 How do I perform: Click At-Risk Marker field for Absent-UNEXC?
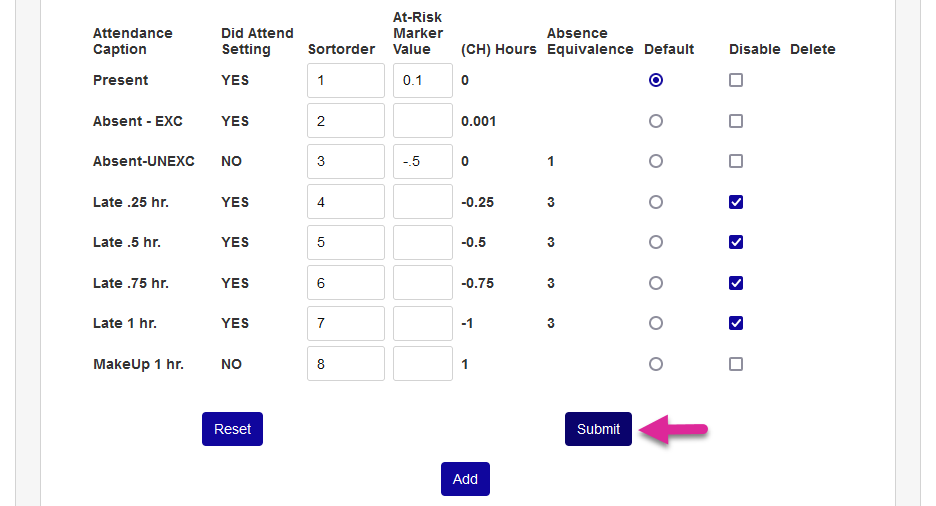(422, 161)
